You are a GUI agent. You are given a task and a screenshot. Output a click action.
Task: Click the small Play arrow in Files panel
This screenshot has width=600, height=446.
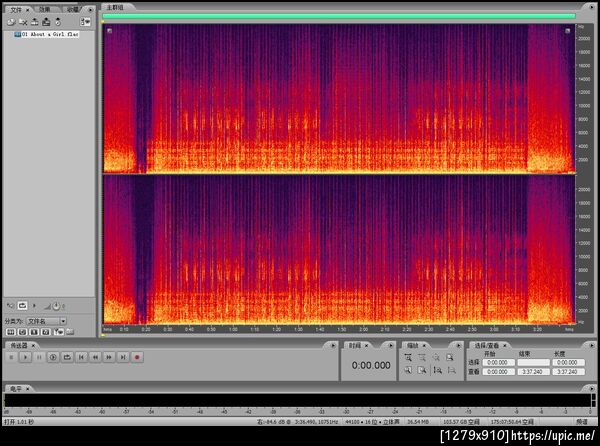click(x=34, y=306)
